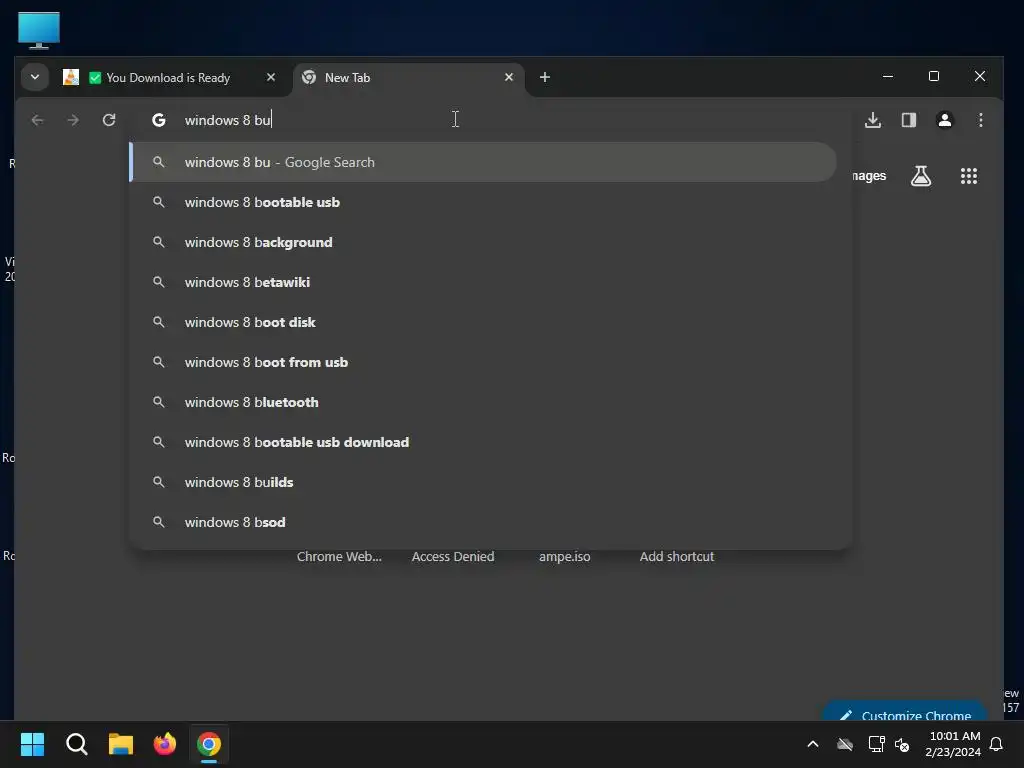1024x768 pixels.
Task: Open the Chrome downloads icon
Action: [873, 120]
